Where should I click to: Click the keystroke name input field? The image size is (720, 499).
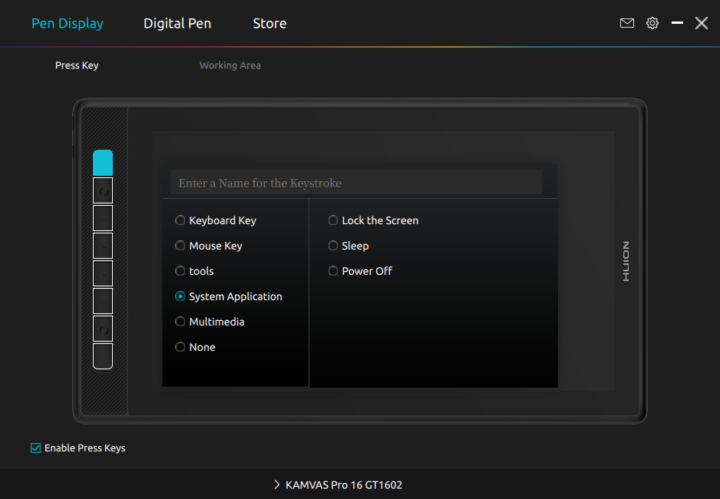click(x=356, y=183)
